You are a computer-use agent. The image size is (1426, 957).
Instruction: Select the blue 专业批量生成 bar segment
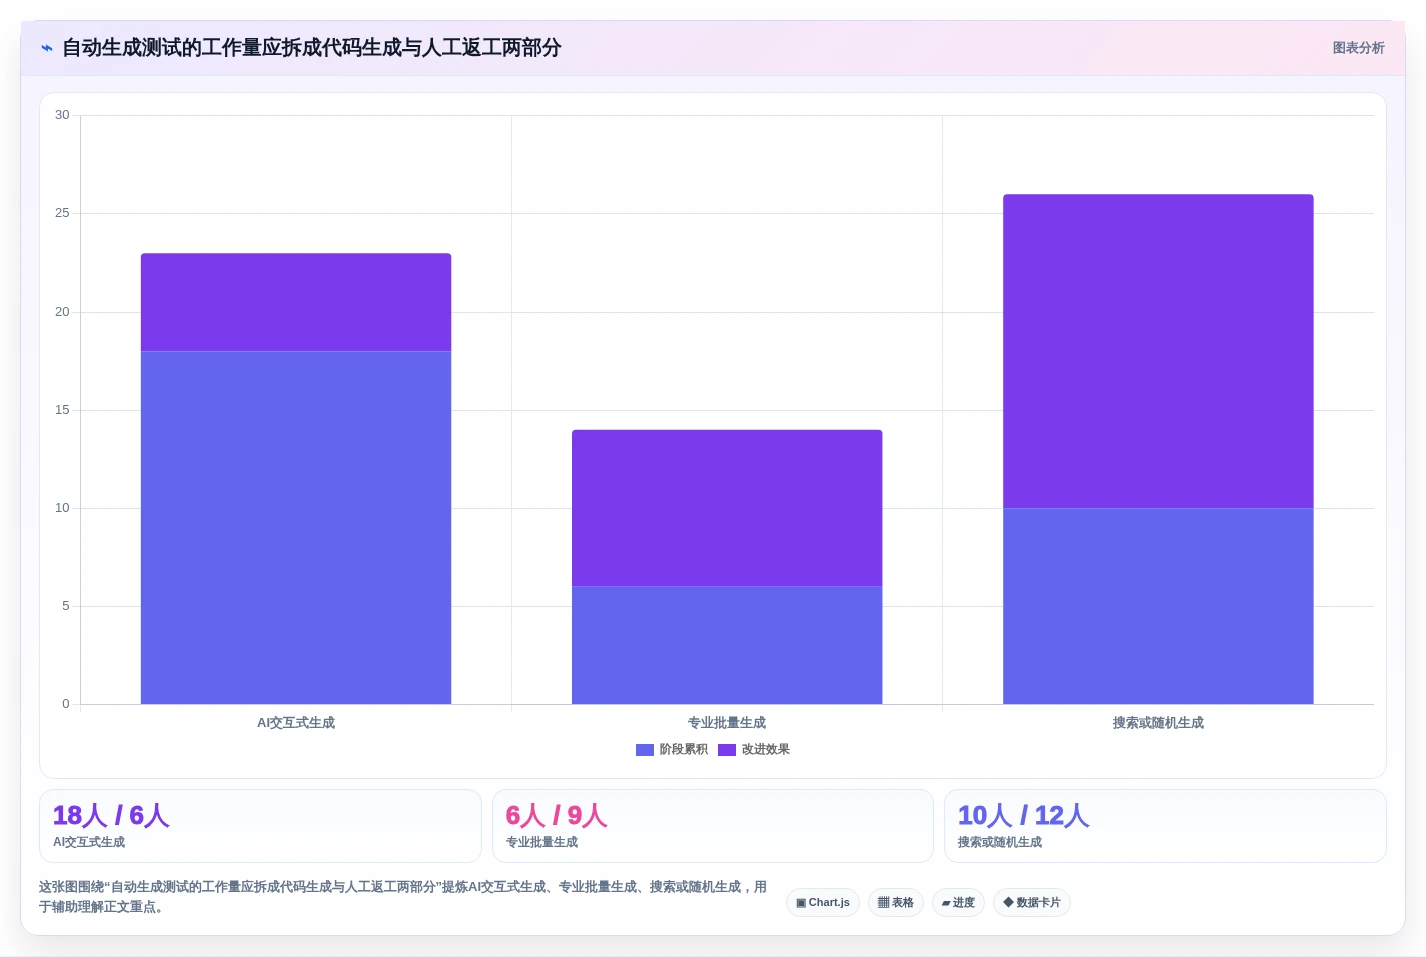[x=727, y=645]
